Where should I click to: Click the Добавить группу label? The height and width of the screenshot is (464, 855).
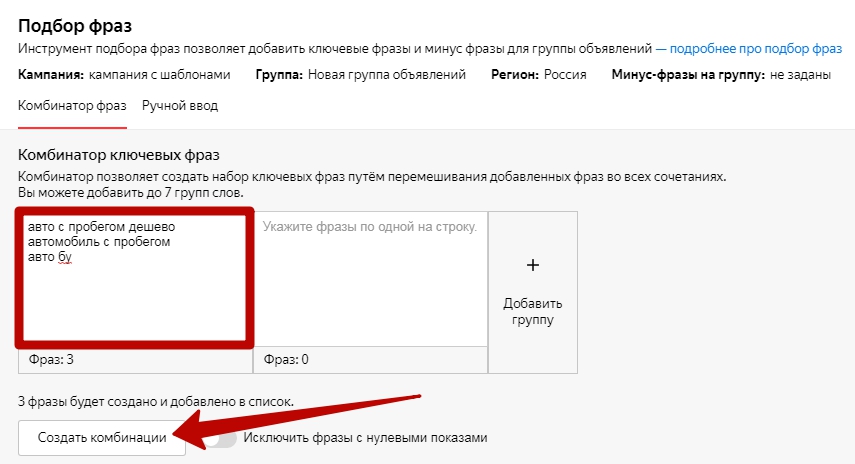click(533, 311)
